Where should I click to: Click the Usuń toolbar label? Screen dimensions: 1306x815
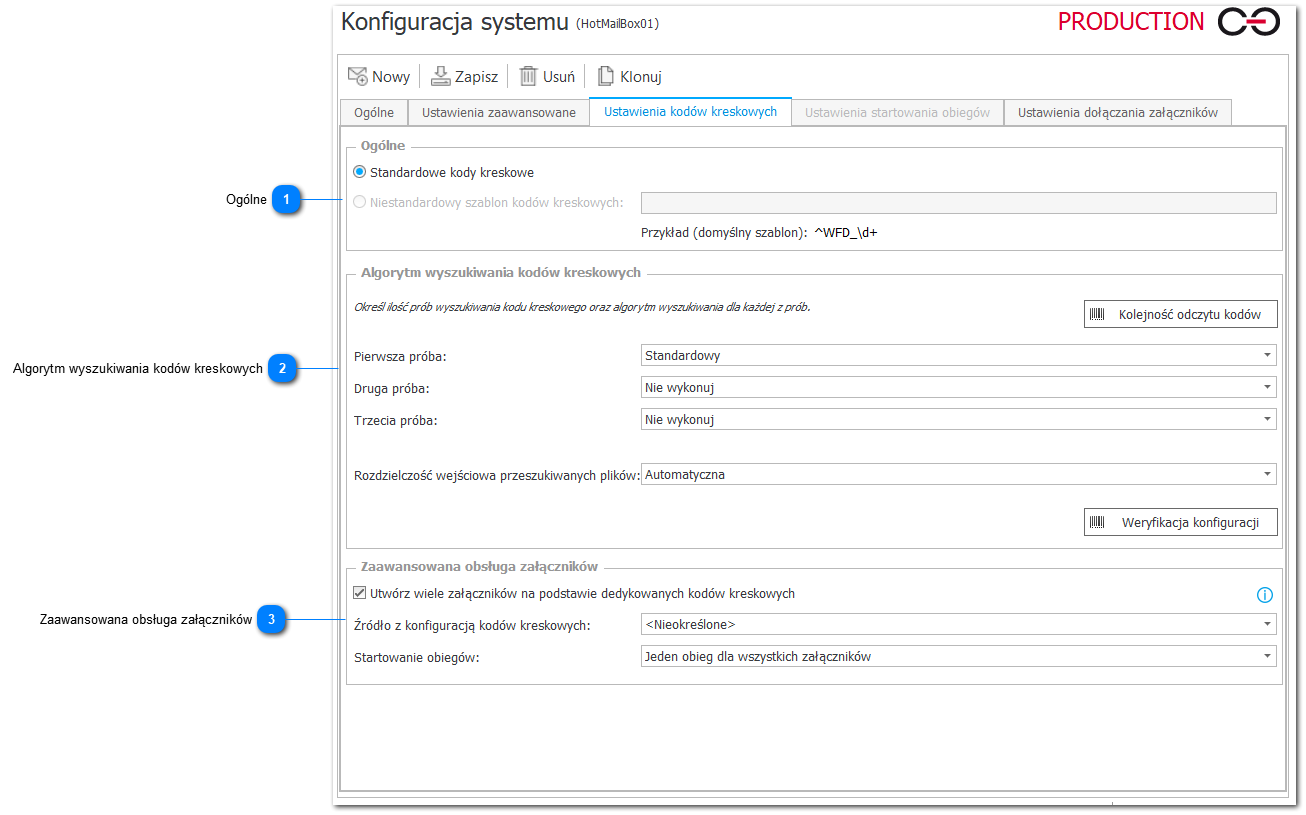pos(559,77)
